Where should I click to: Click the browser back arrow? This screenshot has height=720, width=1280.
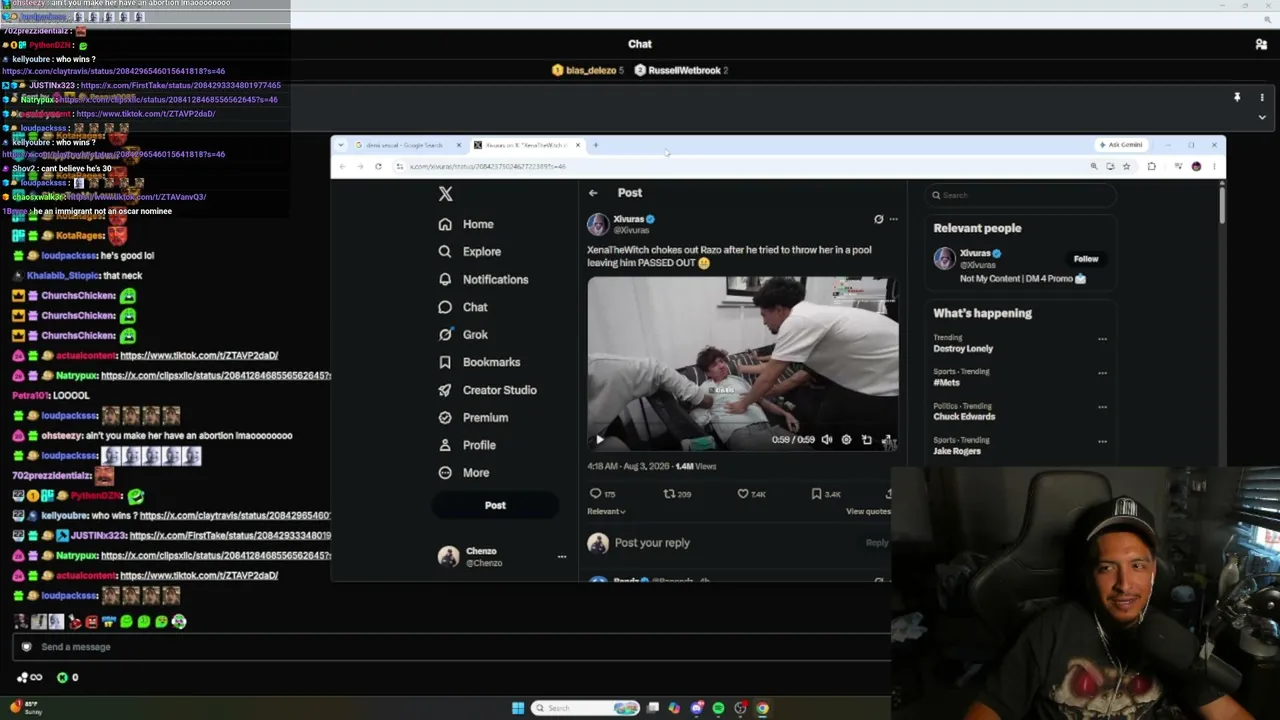pyautogui.click(x=342, y=167)
